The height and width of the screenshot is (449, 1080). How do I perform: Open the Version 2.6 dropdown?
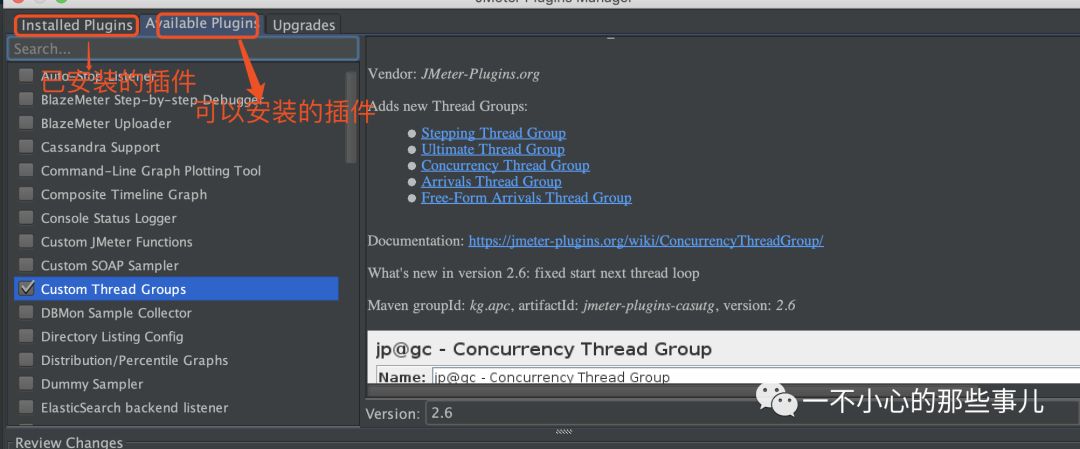(751, 414)
